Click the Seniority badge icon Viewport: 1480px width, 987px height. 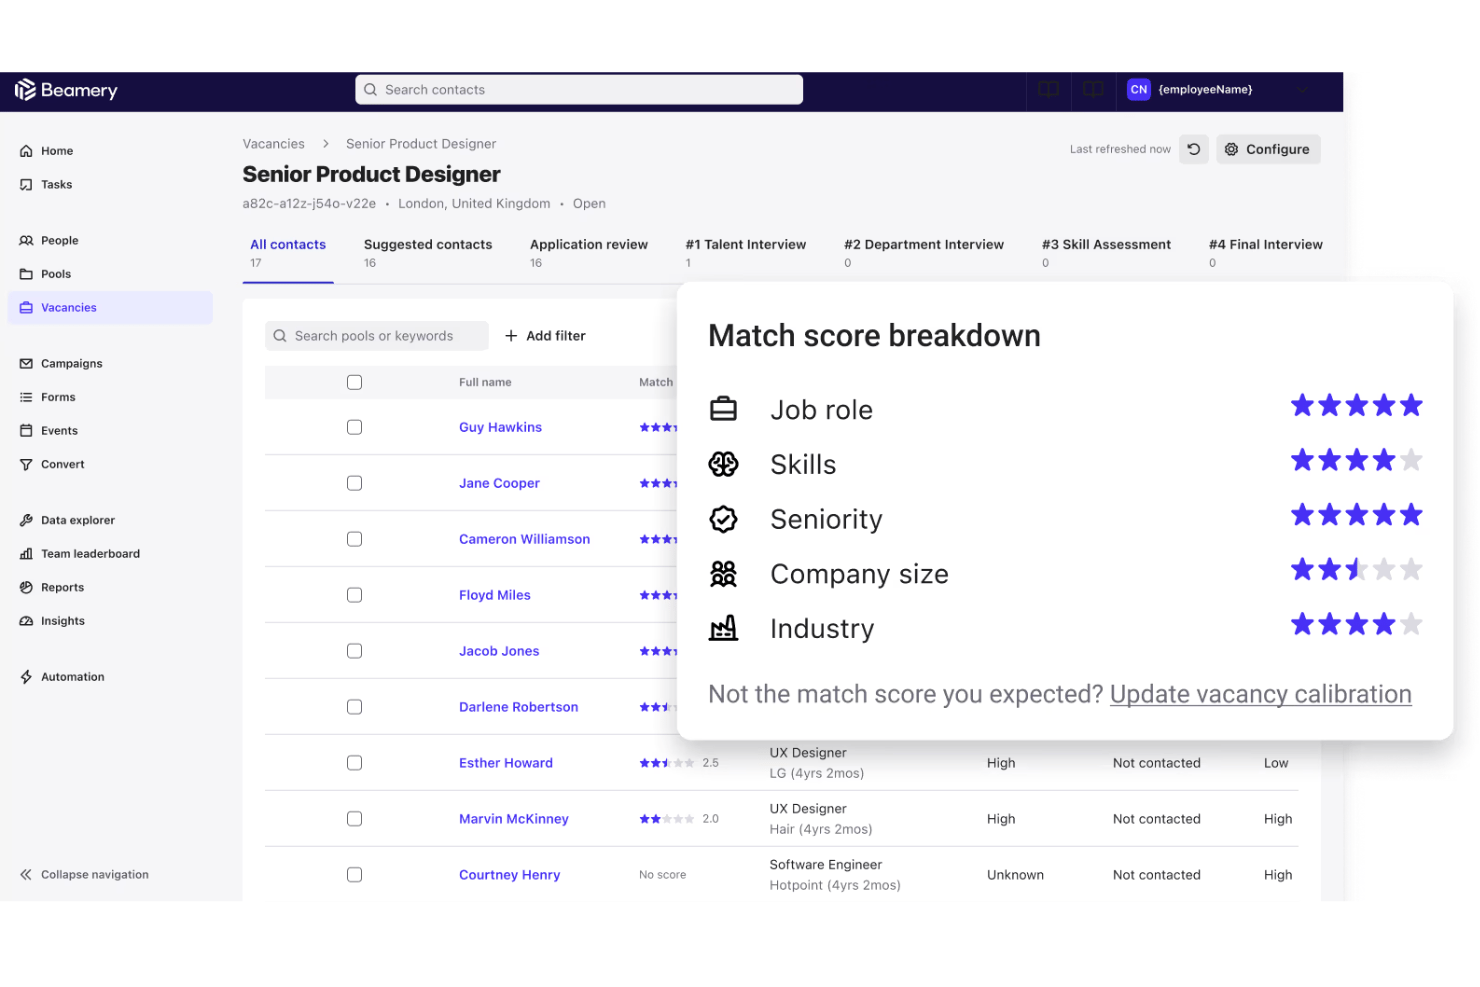pos(723,519)
